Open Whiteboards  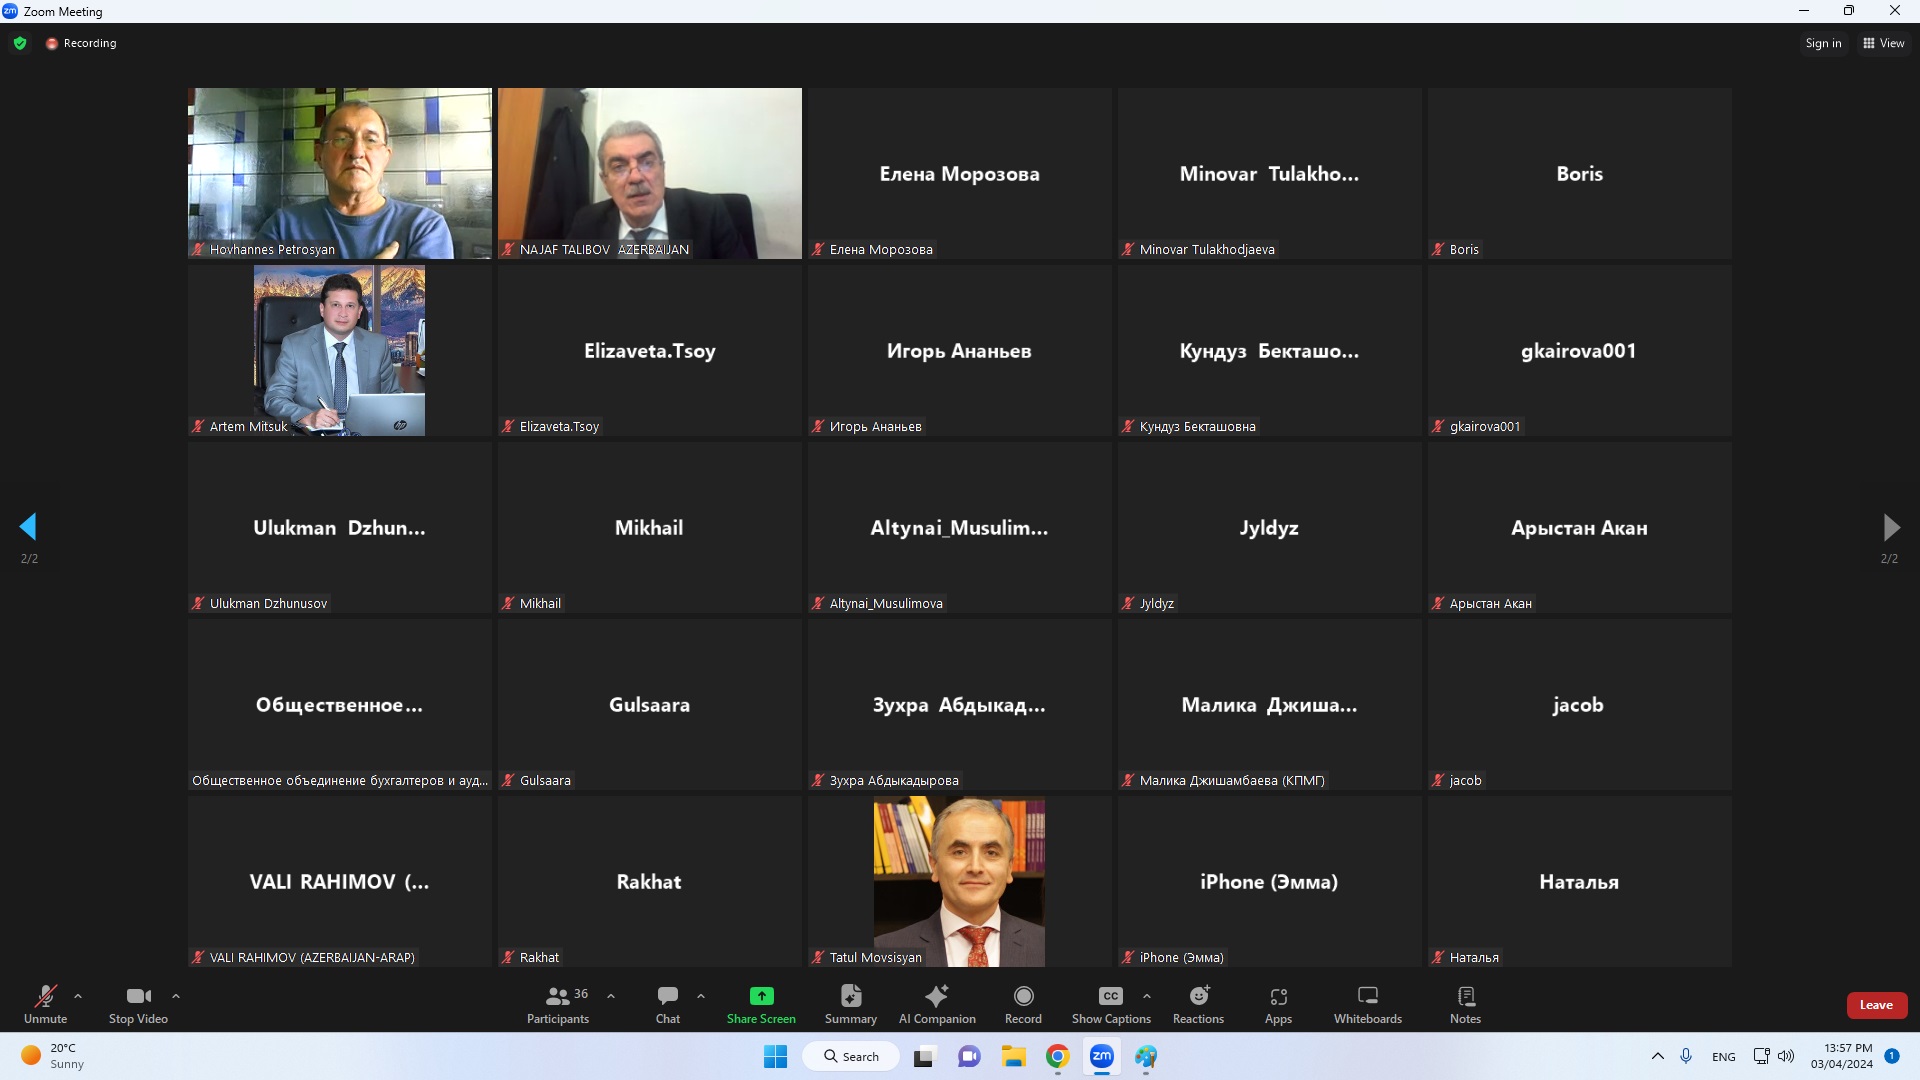[x=1367, y=1004]
